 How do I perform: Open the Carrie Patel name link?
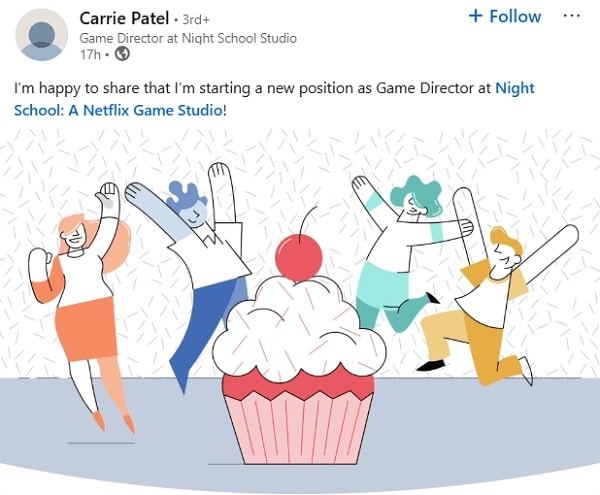coord(124,18)
